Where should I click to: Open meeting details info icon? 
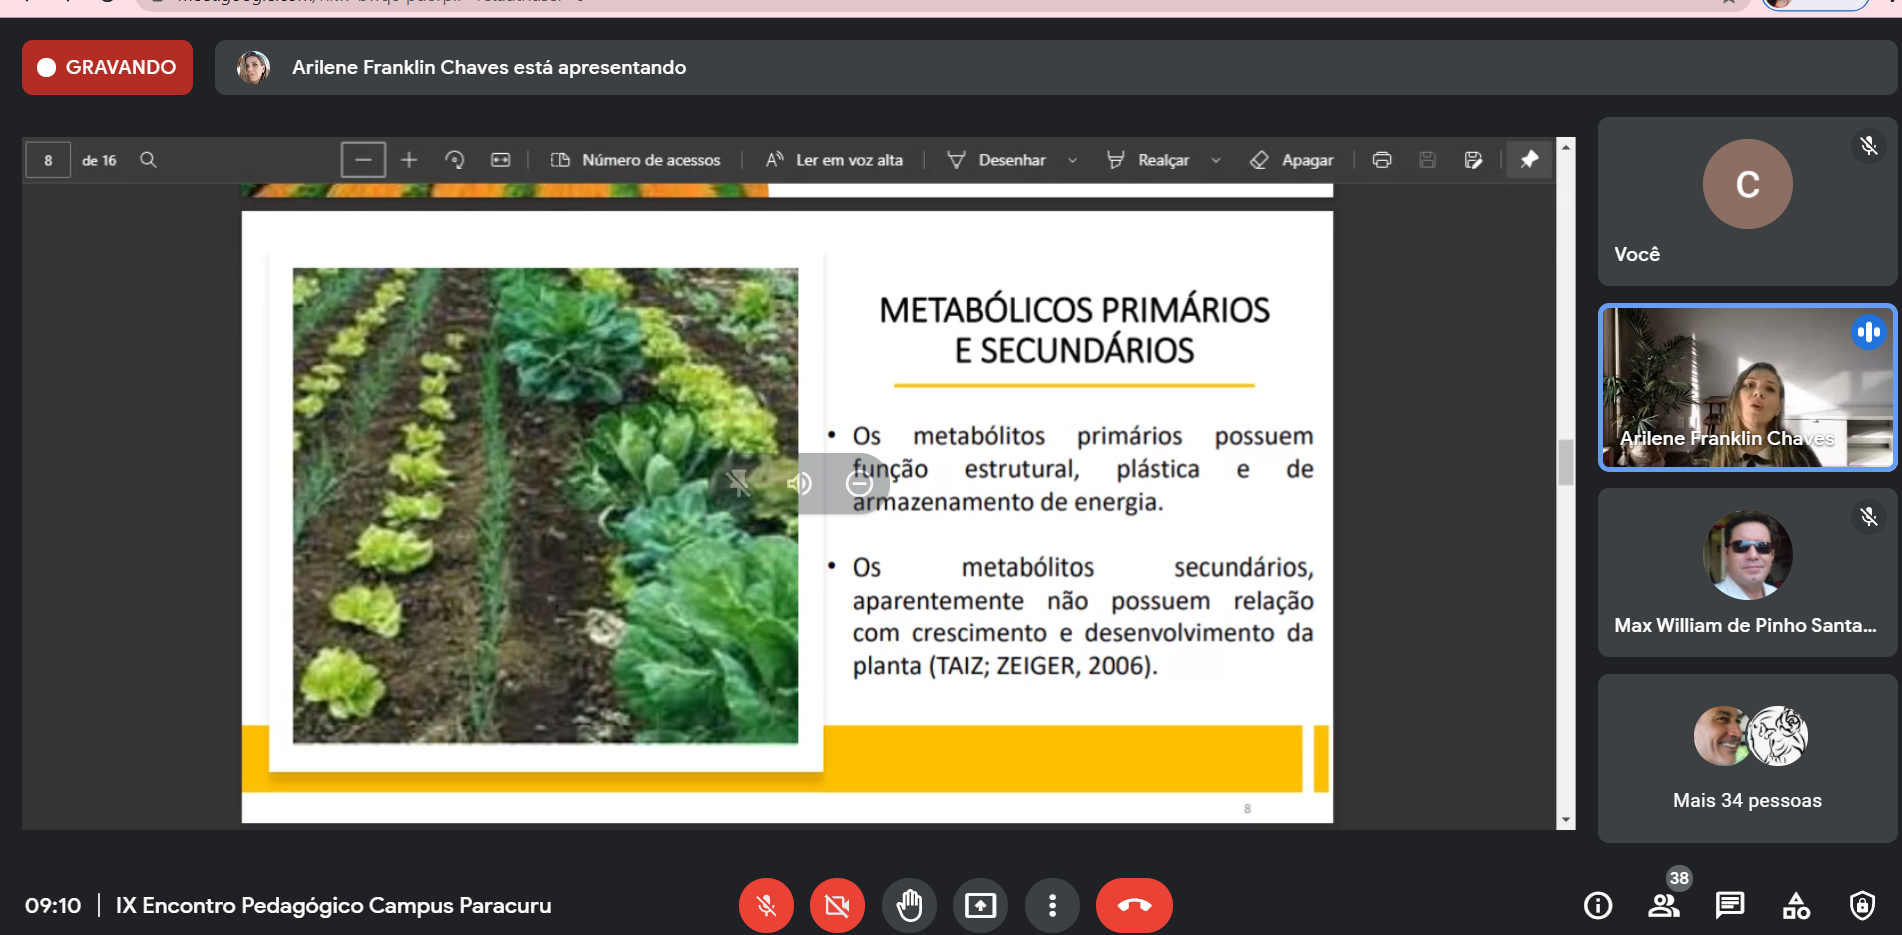(x=1598, y=905)
